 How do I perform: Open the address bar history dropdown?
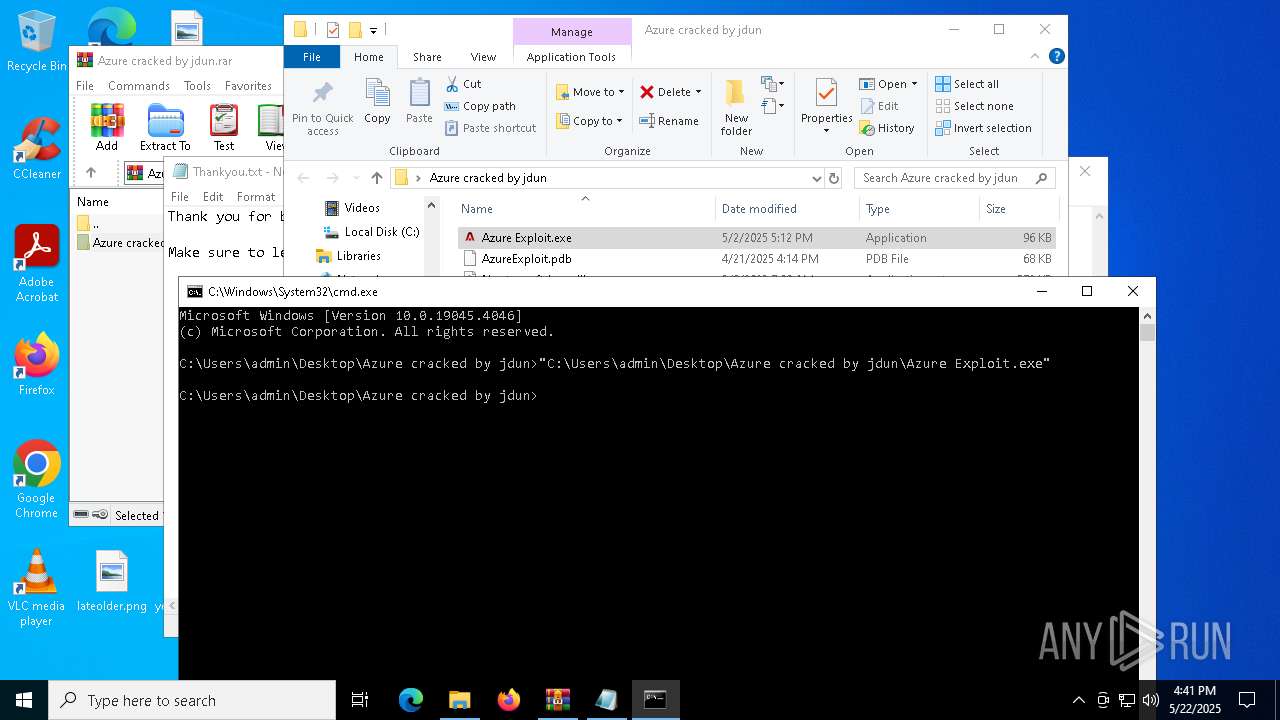[x=817, y=178]
